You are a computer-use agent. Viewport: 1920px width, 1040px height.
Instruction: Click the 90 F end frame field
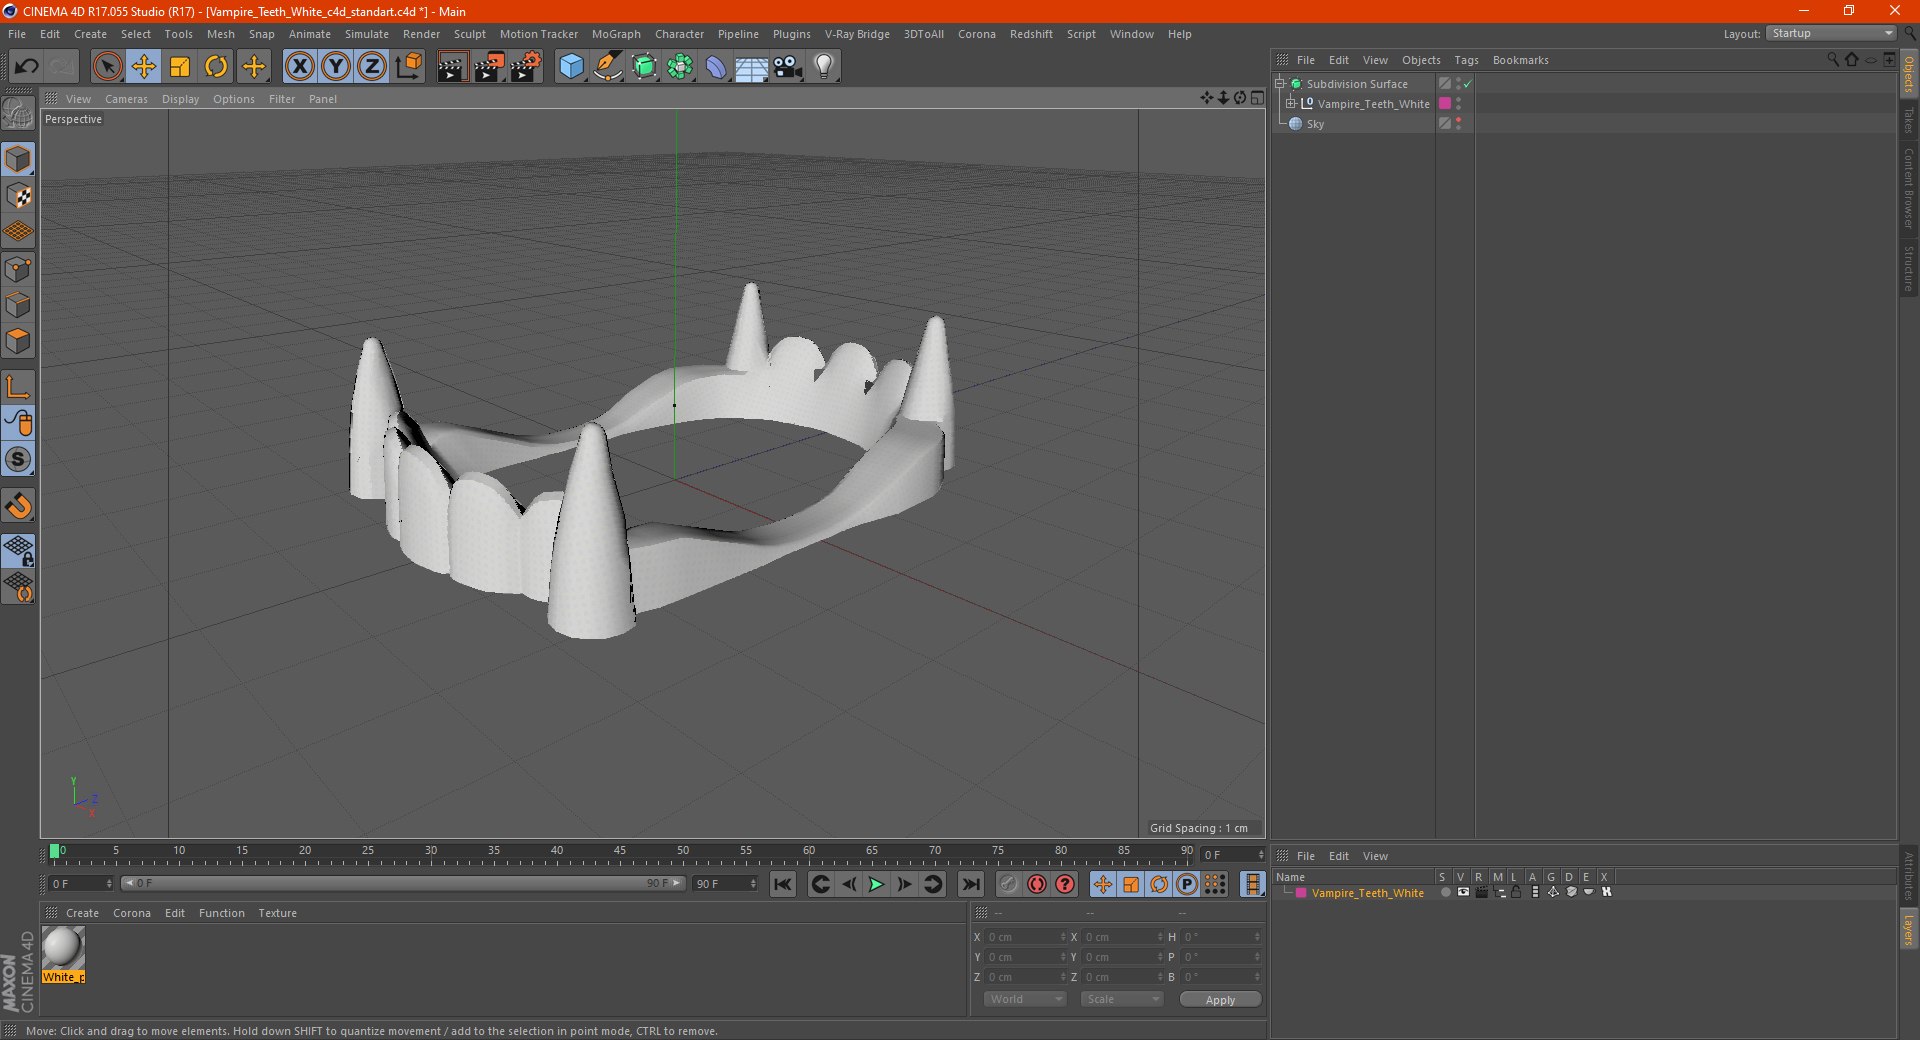[725, 884]
